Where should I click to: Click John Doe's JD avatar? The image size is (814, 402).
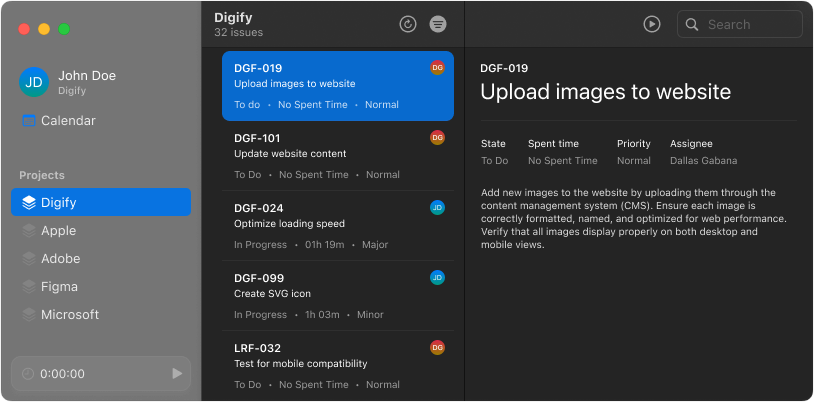34,82
